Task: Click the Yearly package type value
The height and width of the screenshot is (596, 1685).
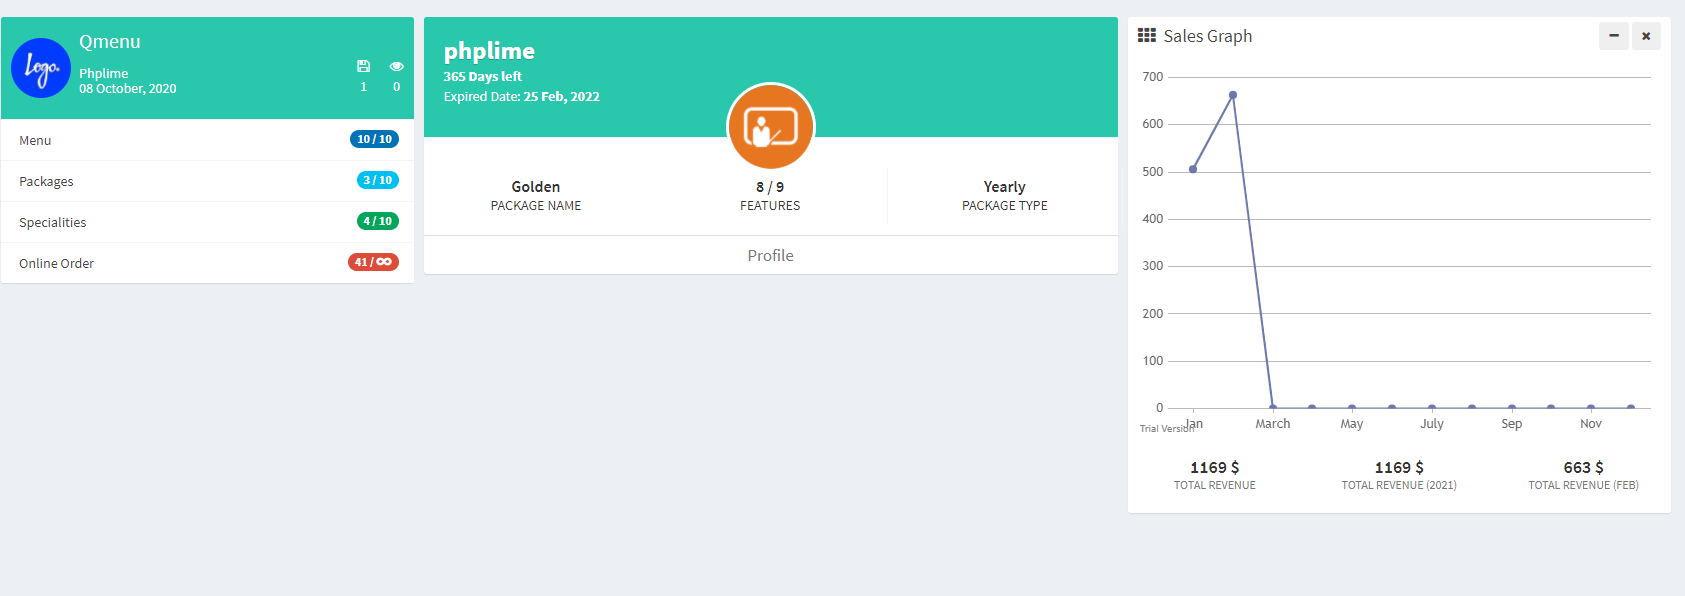Action: pyautogui.click(x=1005, y=187)
